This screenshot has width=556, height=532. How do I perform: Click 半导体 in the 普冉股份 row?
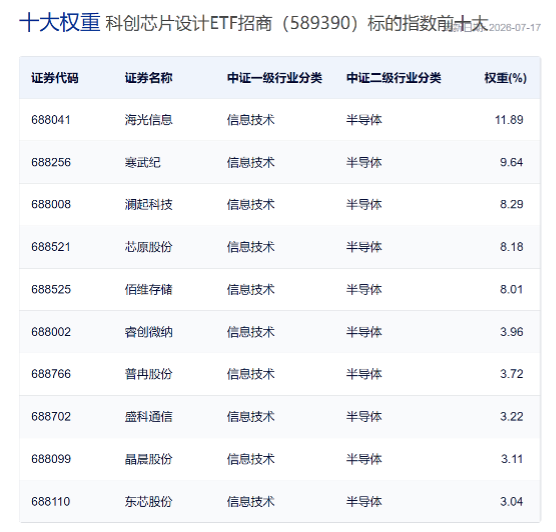[364, 374]
